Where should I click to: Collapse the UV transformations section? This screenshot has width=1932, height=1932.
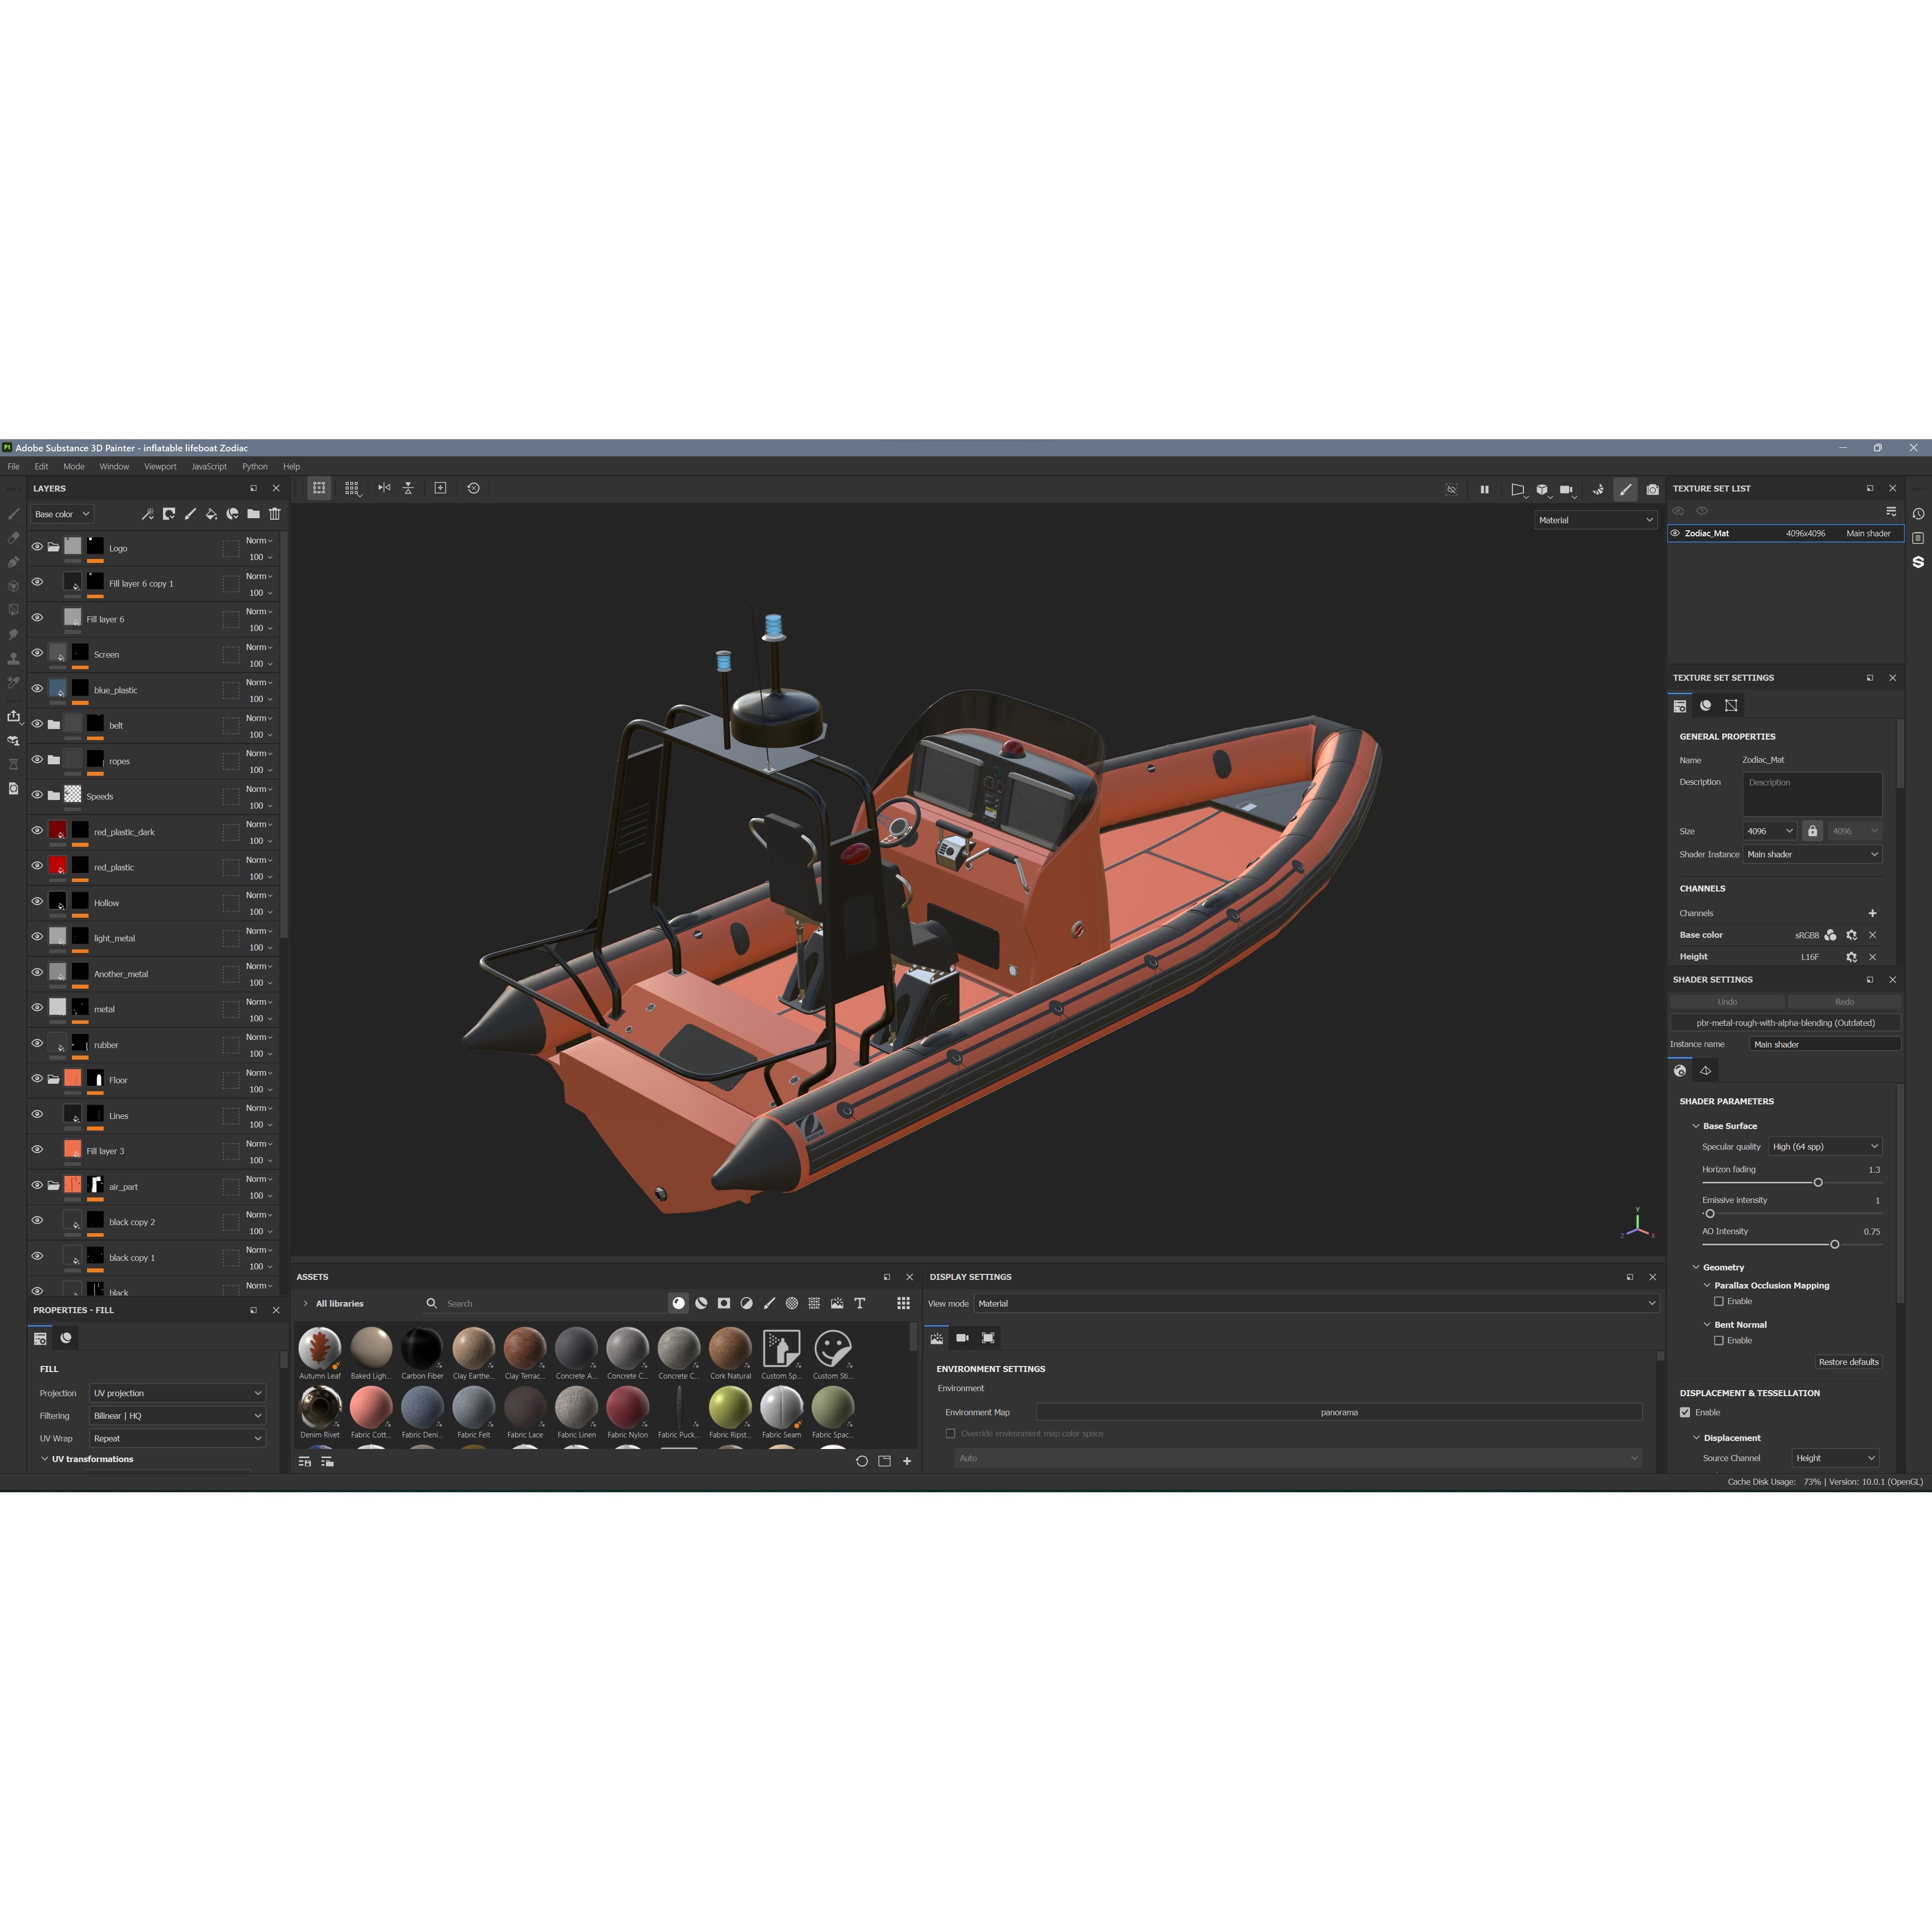click(45, 1459)
